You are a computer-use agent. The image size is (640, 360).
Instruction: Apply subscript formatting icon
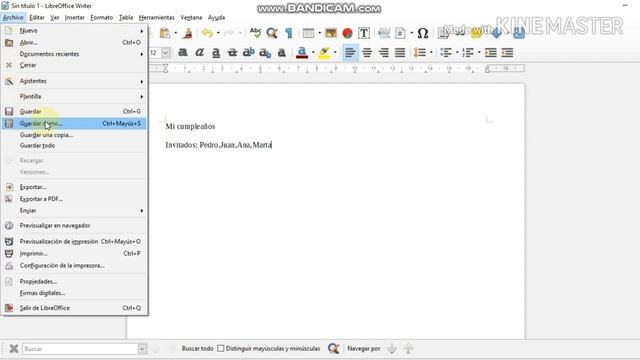coord(265,53)
